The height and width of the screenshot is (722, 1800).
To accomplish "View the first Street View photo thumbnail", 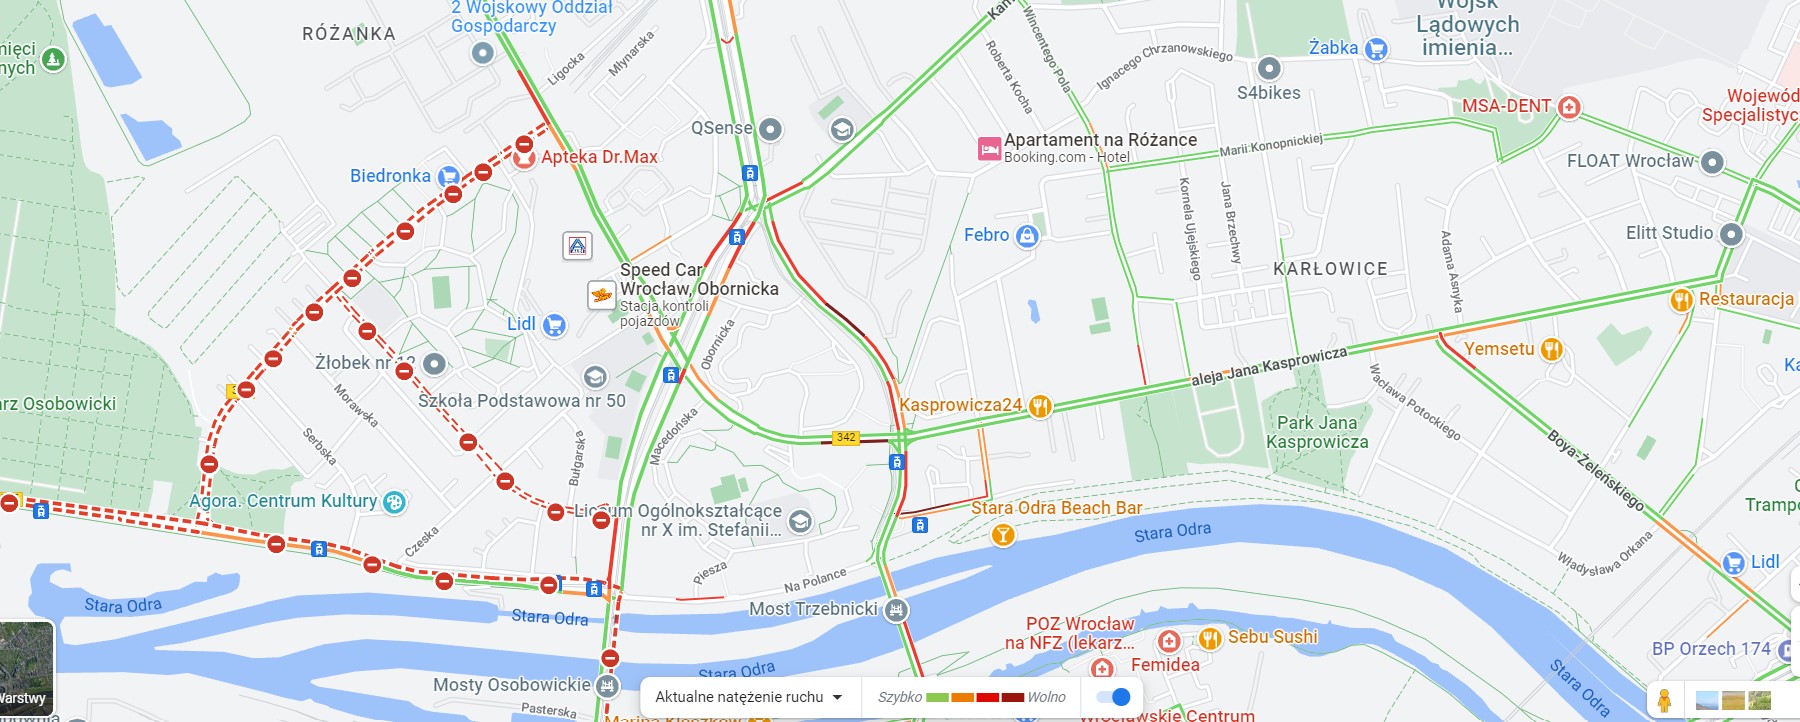I will pos(1708,701).
